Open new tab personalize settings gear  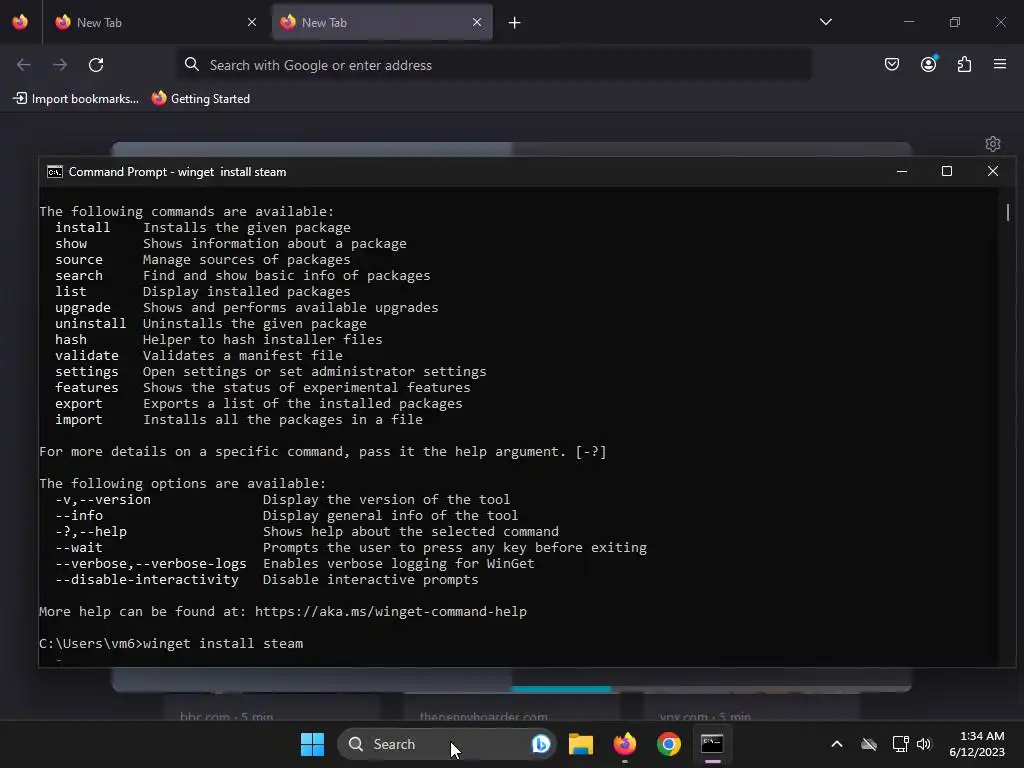(993, 144)
